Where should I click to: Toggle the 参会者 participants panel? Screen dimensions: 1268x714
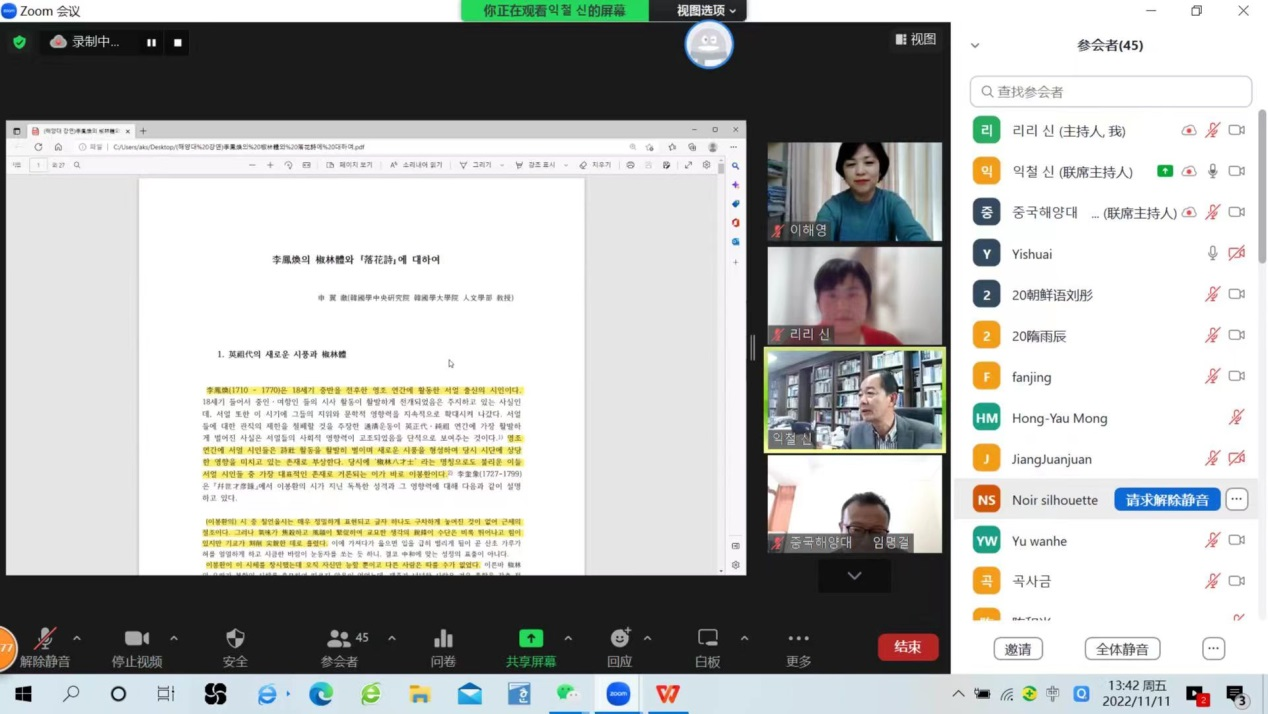[x=340, y=647]
